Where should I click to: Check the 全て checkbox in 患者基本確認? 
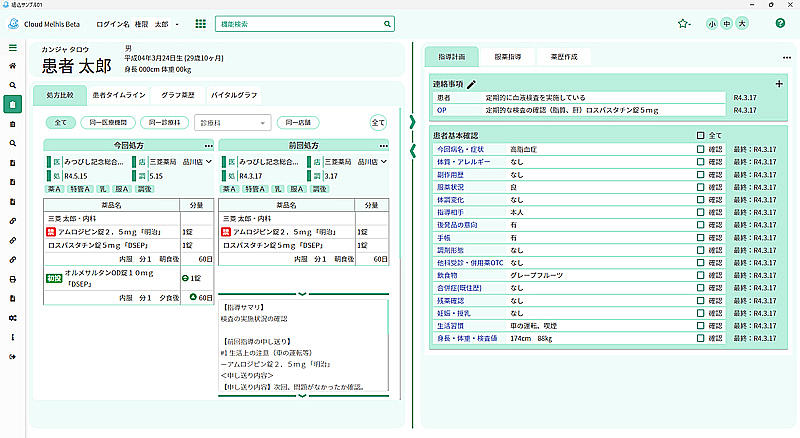700,134
